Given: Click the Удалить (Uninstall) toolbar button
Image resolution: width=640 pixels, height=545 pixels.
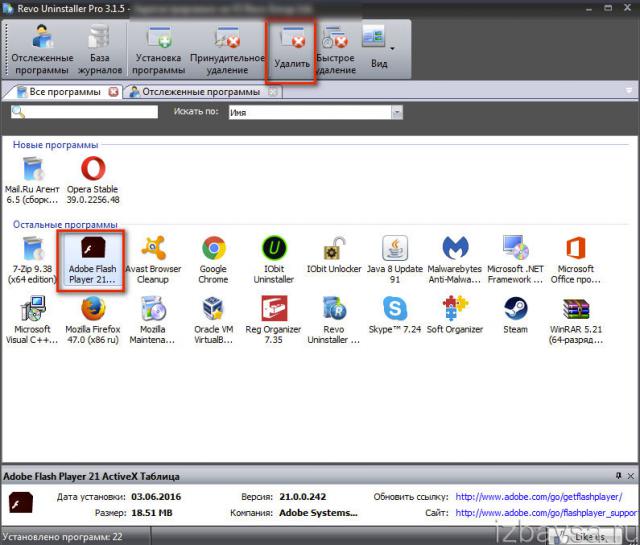Looking at the screenshot, I should 292,49.
